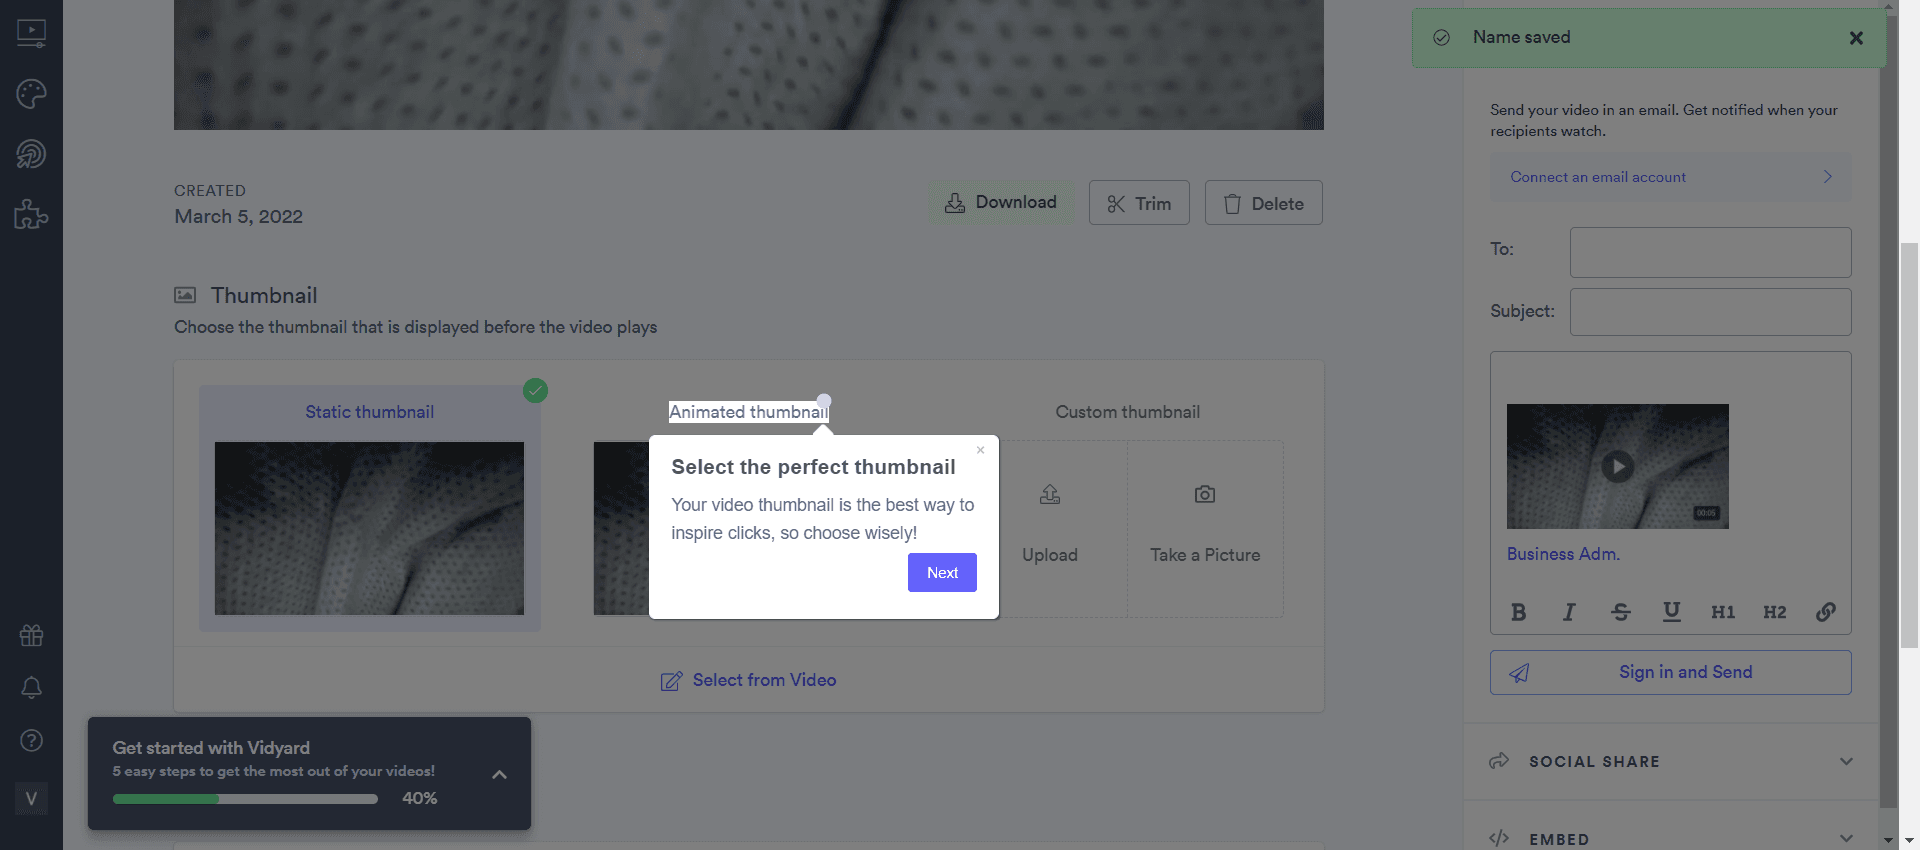Apply bold in email editor

point(1518,612)
